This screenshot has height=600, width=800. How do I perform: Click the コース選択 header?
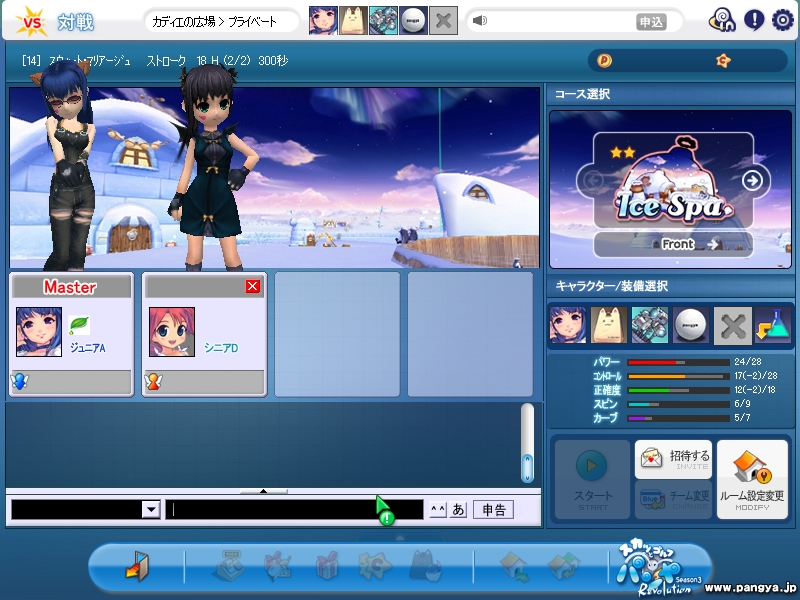(x=582, y=94)
